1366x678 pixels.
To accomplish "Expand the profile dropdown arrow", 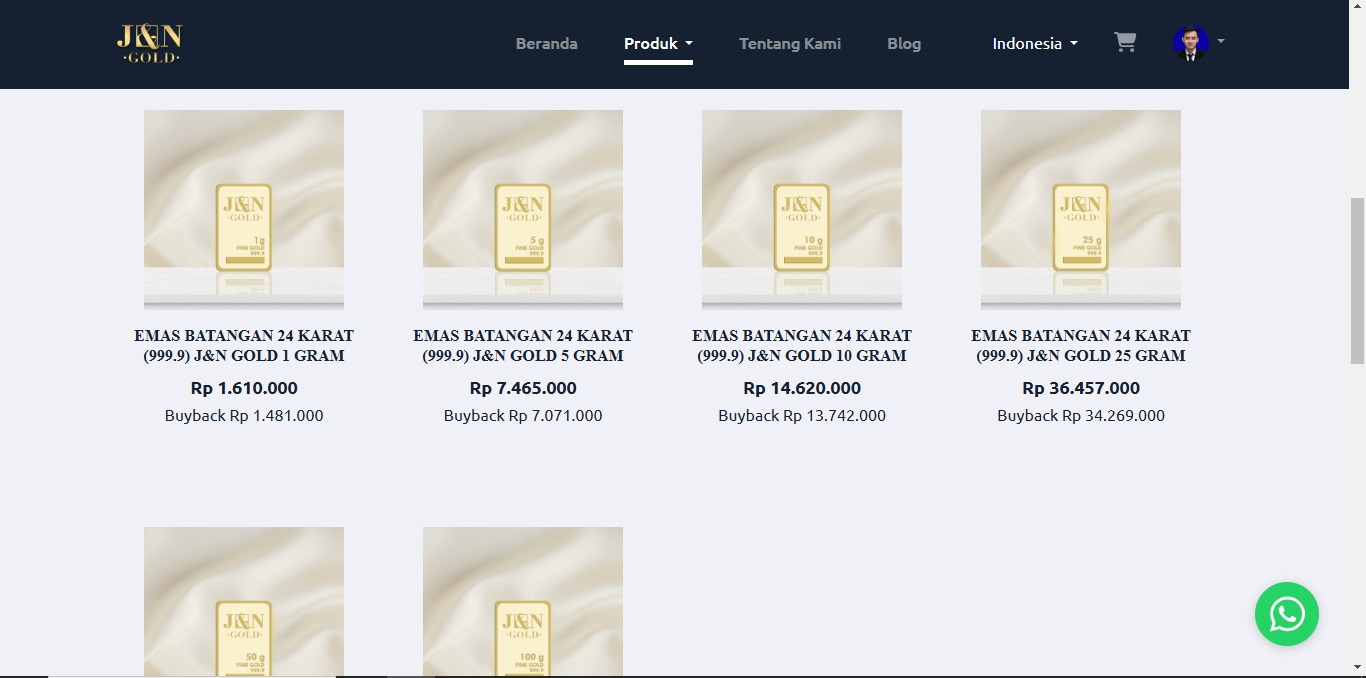I will (1221, 42).
